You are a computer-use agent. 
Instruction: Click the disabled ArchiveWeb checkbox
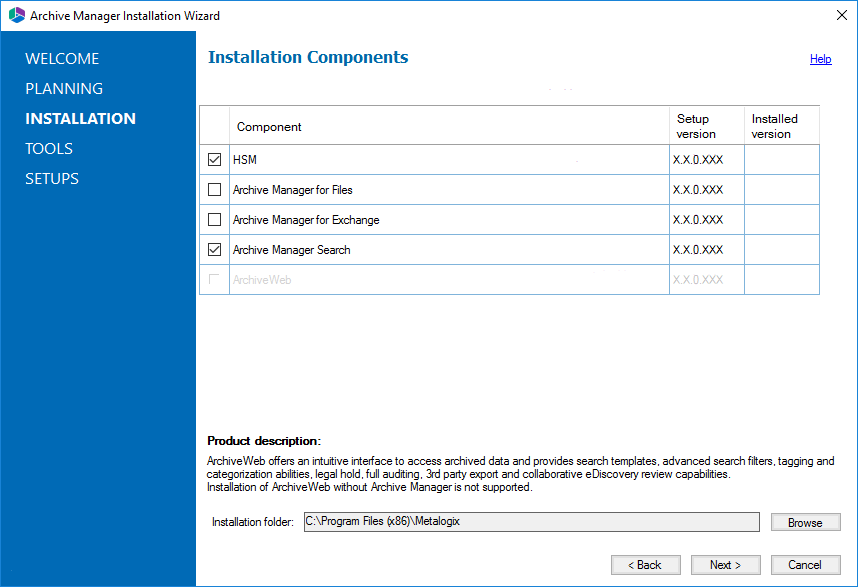(214, 280)
